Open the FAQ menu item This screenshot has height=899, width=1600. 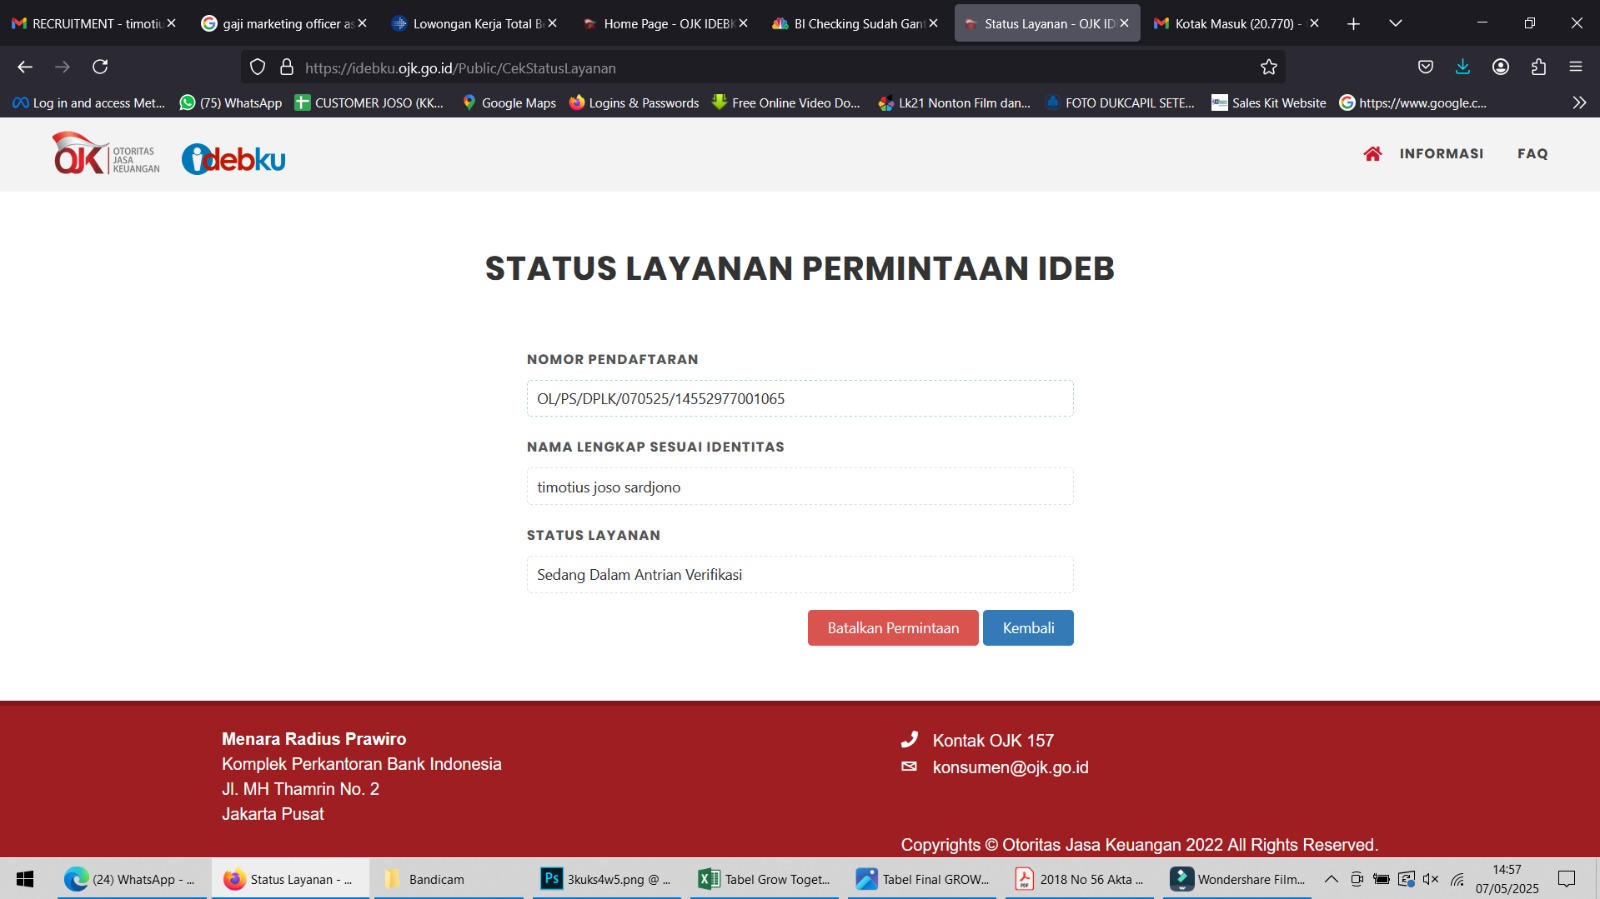tap(1532, 154)
